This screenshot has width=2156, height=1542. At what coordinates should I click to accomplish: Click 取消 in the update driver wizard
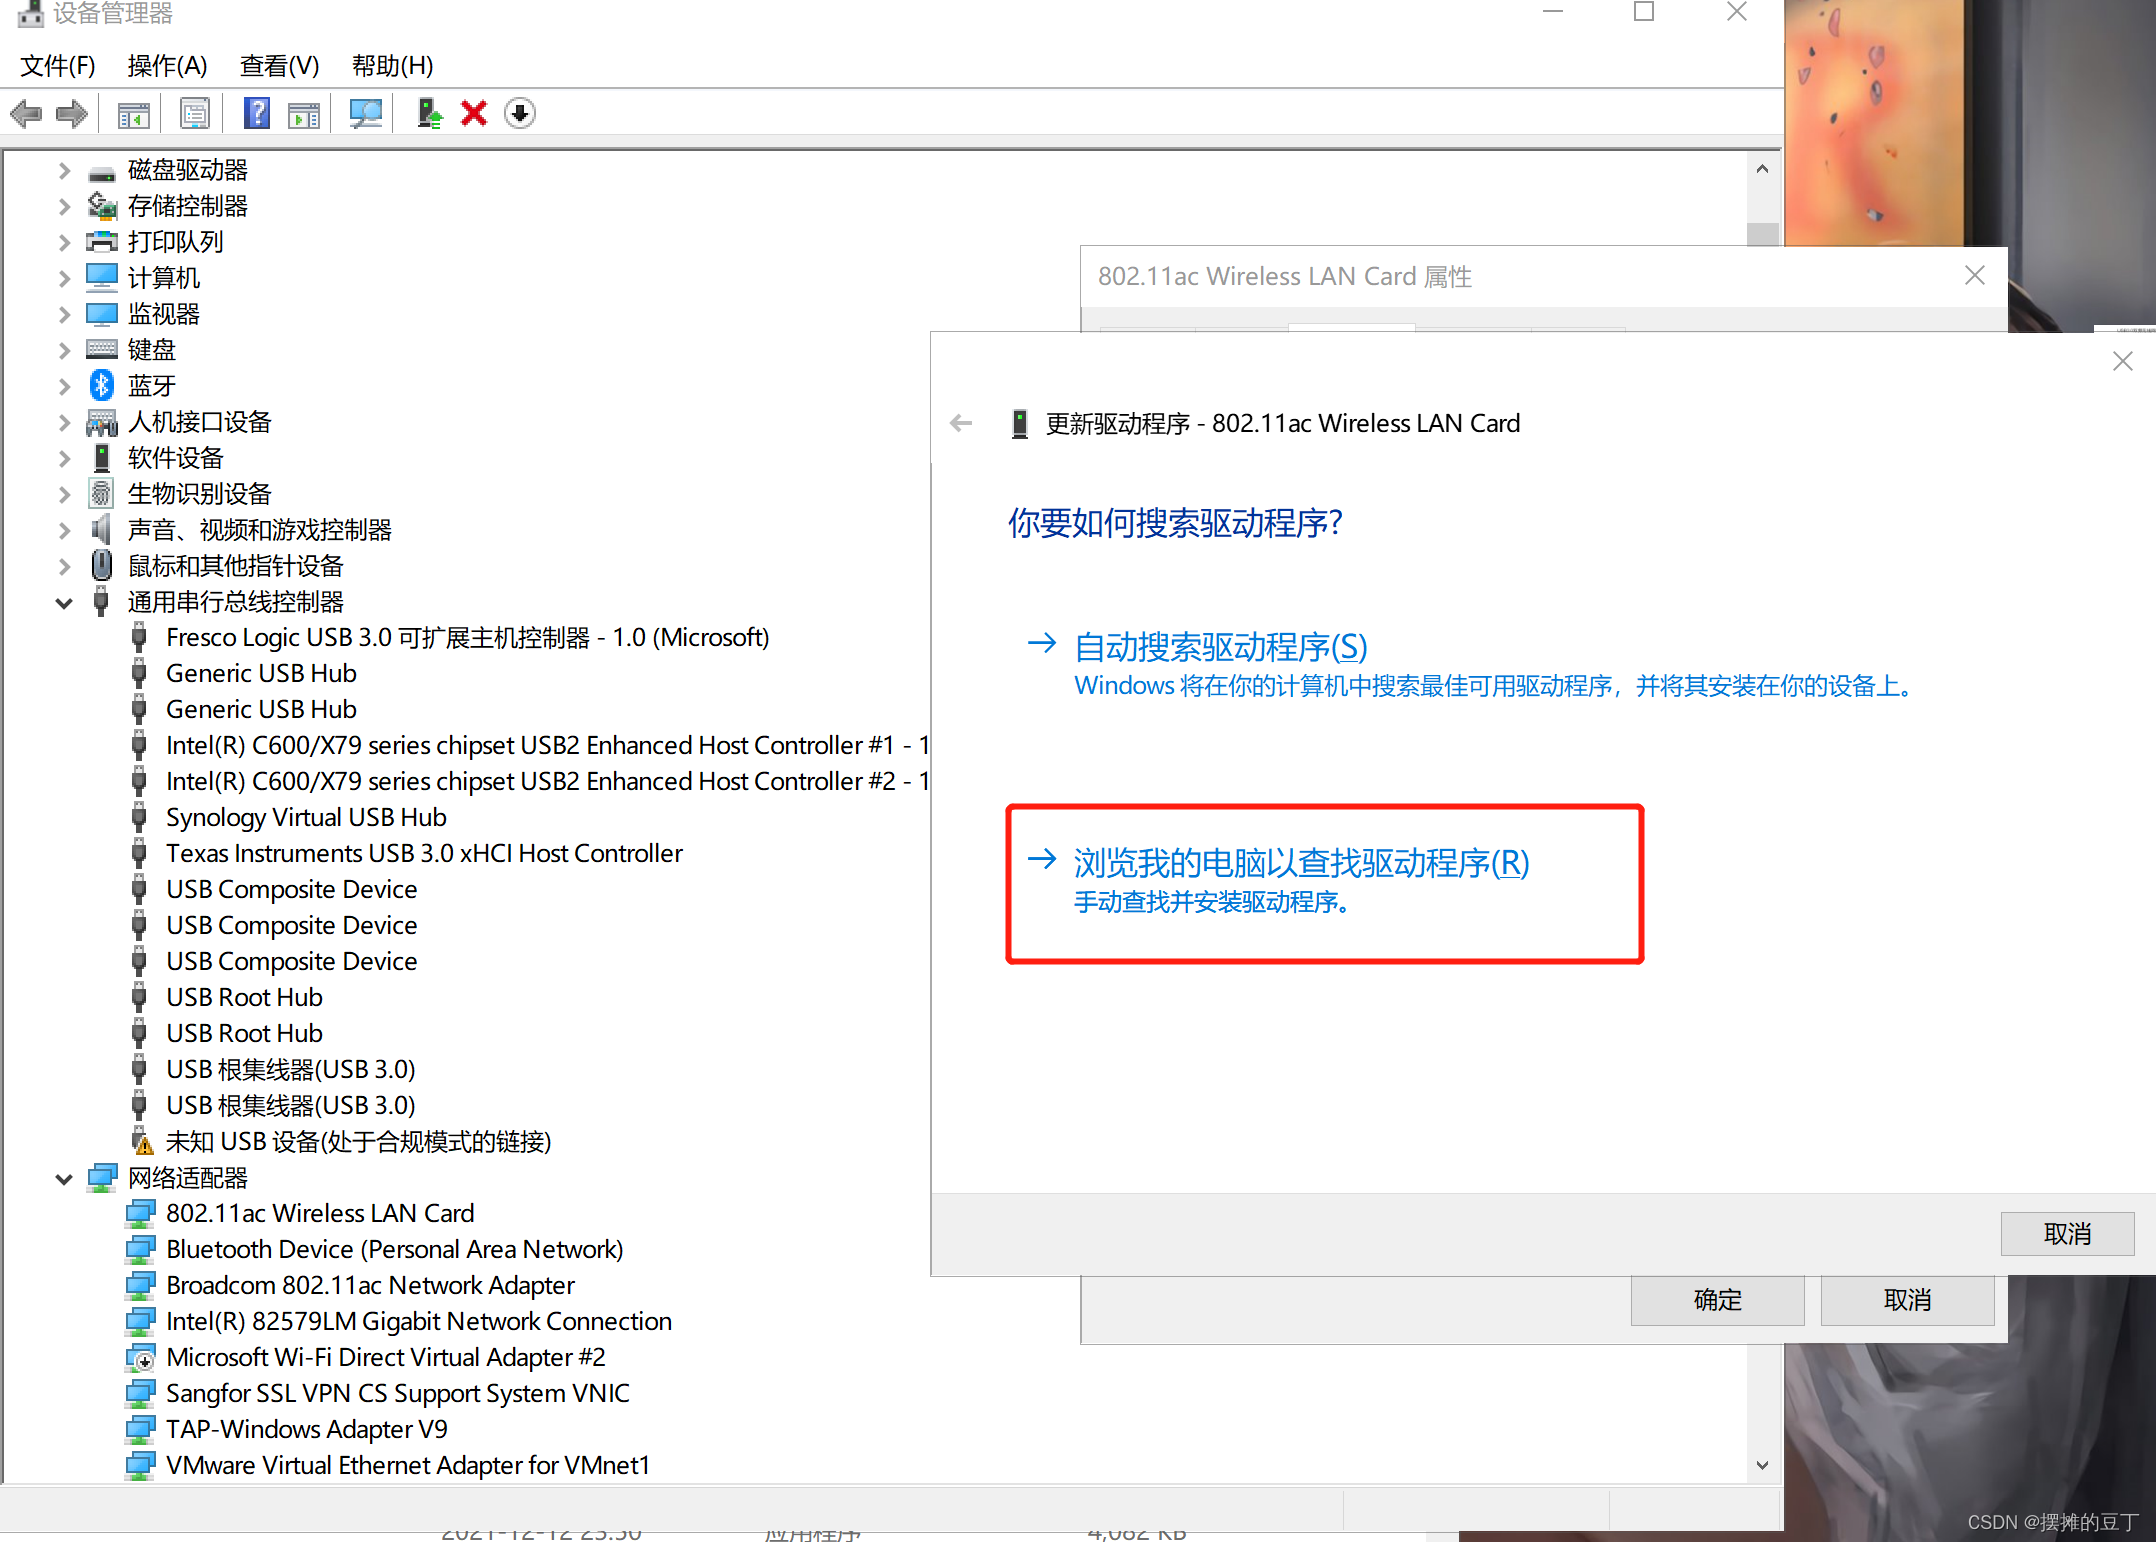2066,1234
